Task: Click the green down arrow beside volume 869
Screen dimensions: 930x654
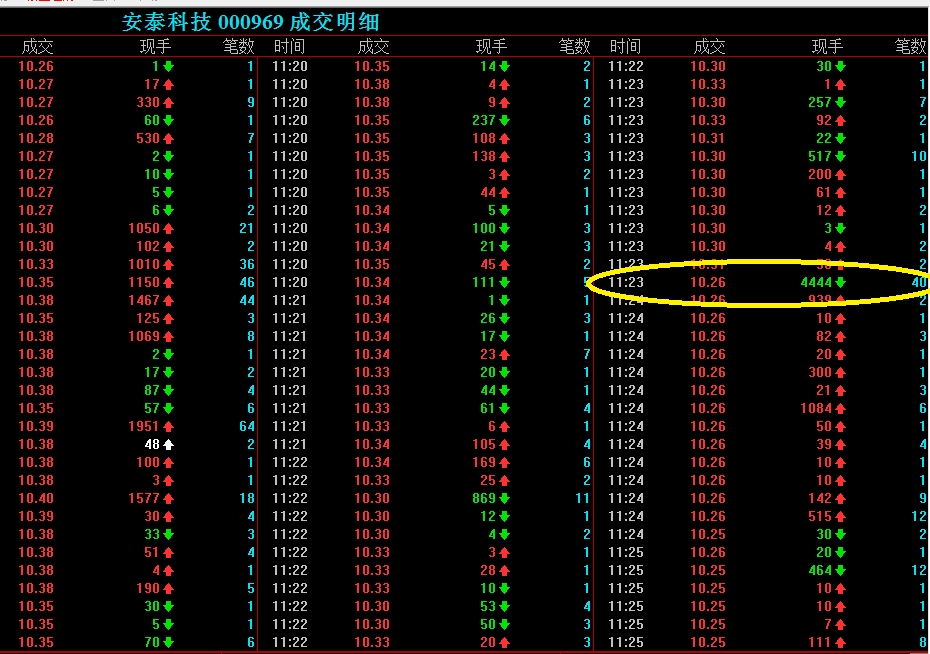Action: click(504, 498)
